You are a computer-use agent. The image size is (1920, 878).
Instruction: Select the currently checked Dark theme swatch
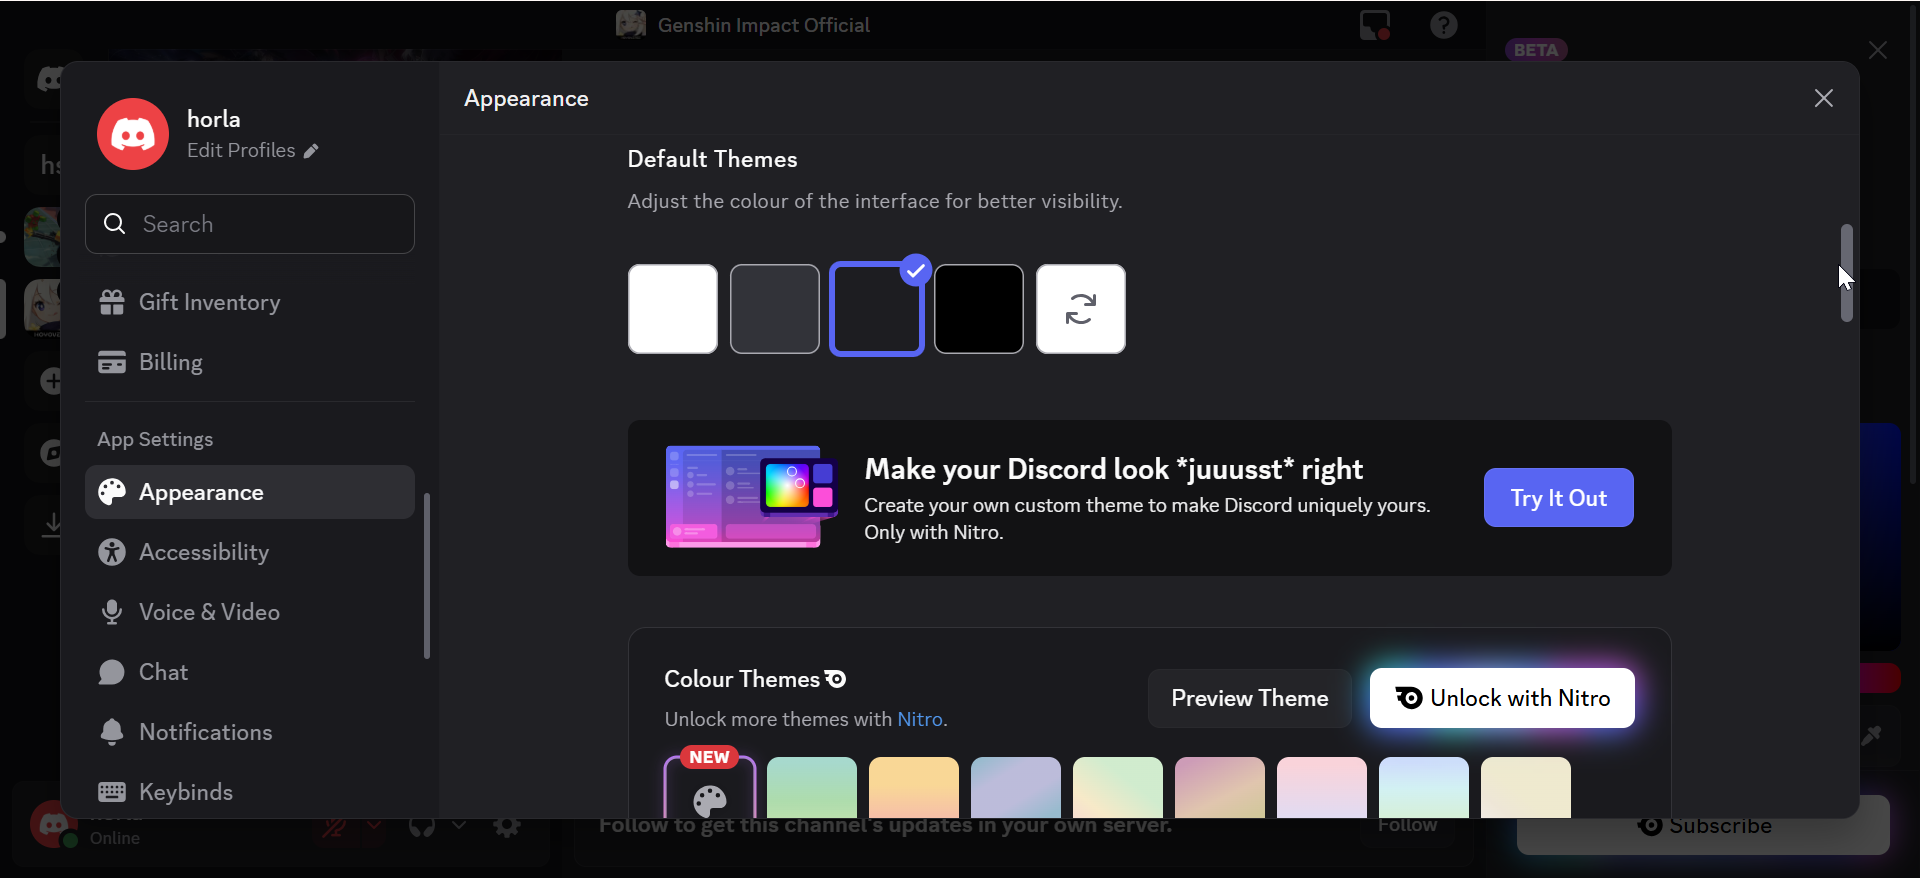click(877, 309)
